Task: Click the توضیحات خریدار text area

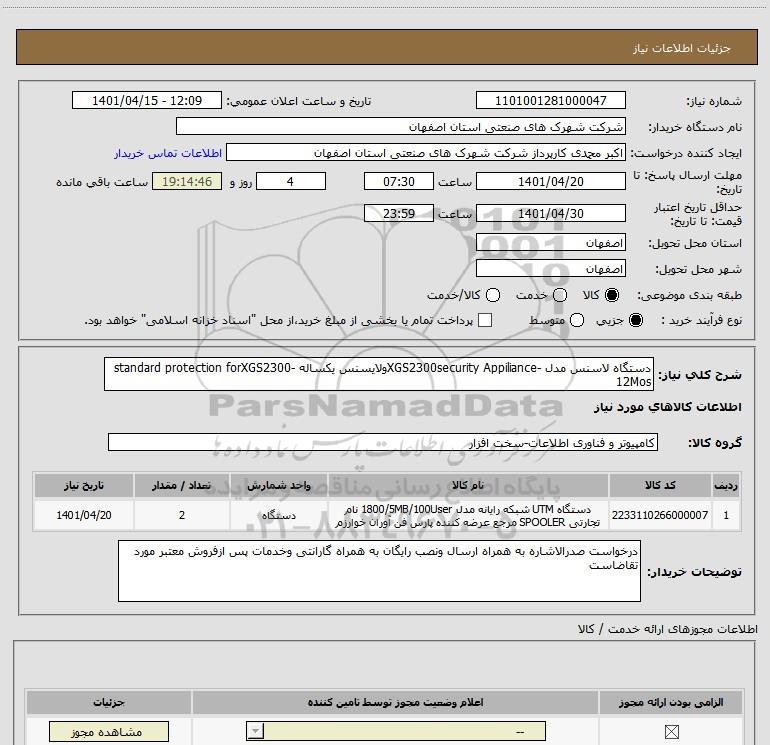Action: tap(379, 571)
